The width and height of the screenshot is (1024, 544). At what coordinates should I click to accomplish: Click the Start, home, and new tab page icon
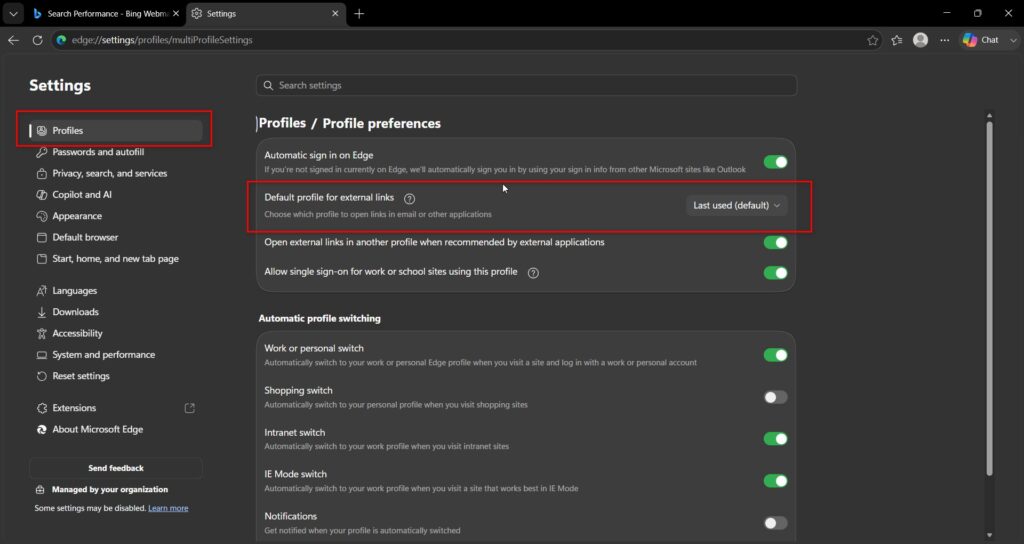42,259
